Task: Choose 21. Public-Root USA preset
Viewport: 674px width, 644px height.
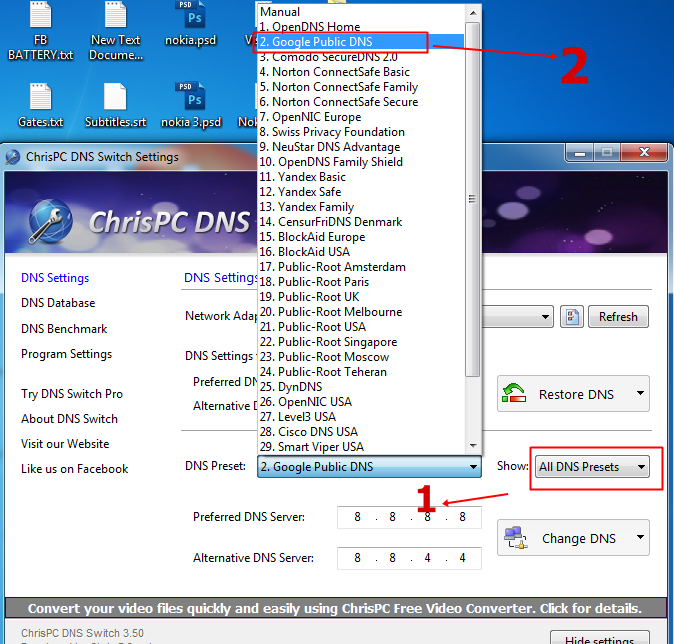Action: pyautogui.click(x=361, y=327)
